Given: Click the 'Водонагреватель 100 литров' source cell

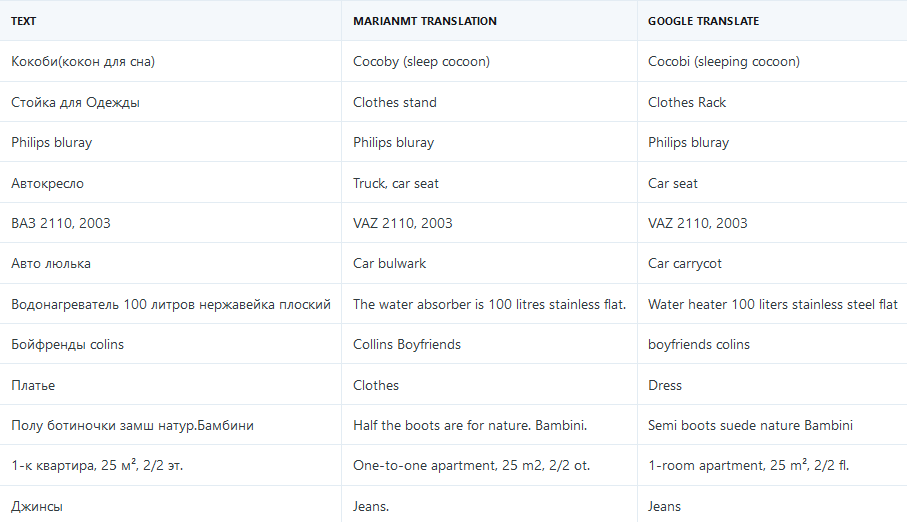Looking at the screenshot, I should click(x=171, y=304).
